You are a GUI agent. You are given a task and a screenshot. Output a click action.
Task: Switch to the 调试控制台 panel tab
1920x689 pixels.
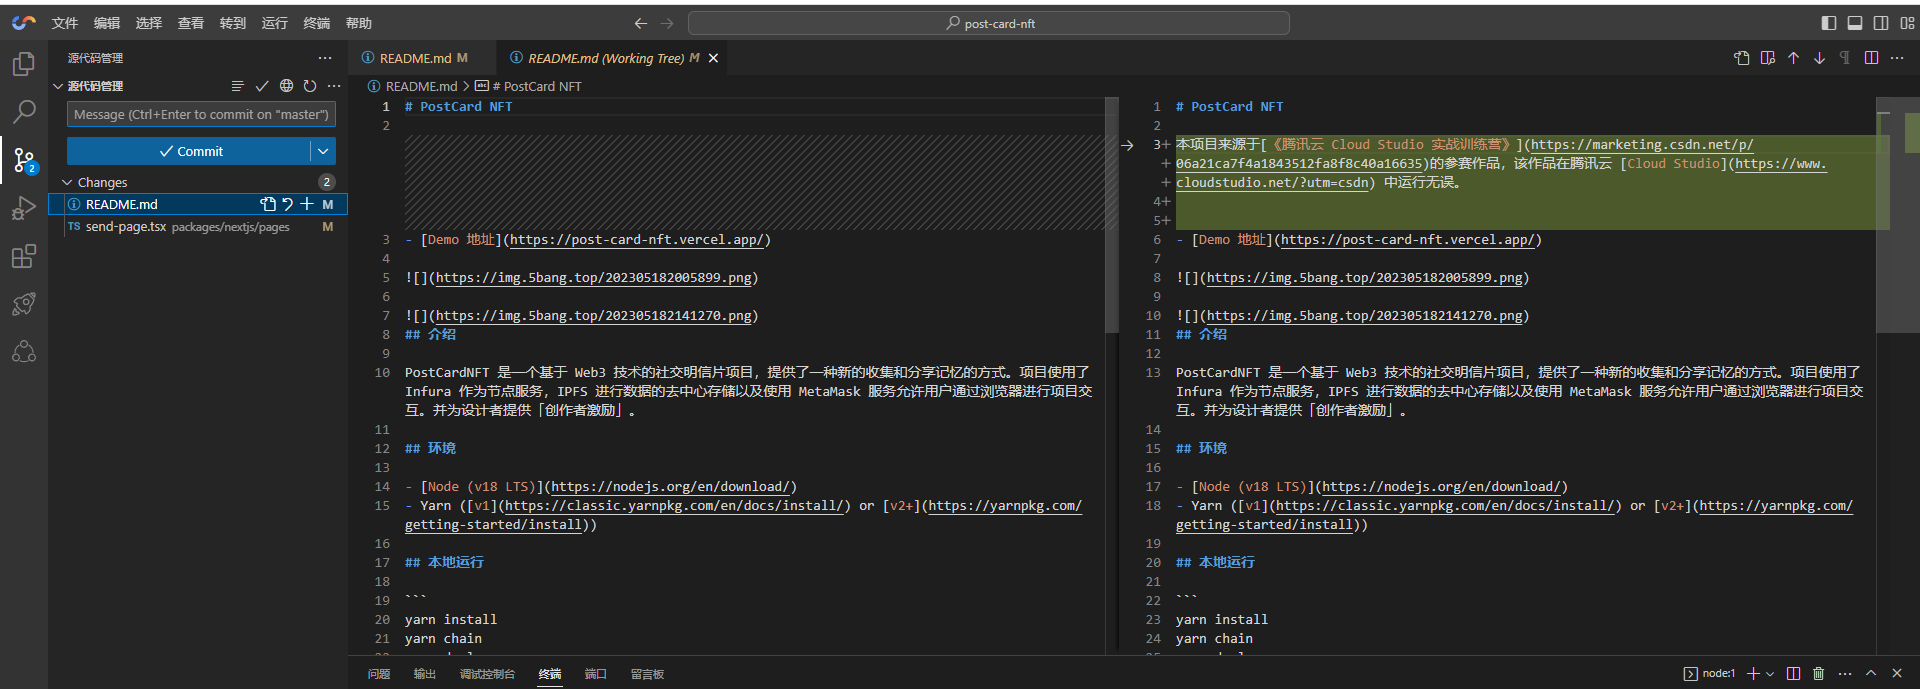pyautogui.click(x=487, y=674)
